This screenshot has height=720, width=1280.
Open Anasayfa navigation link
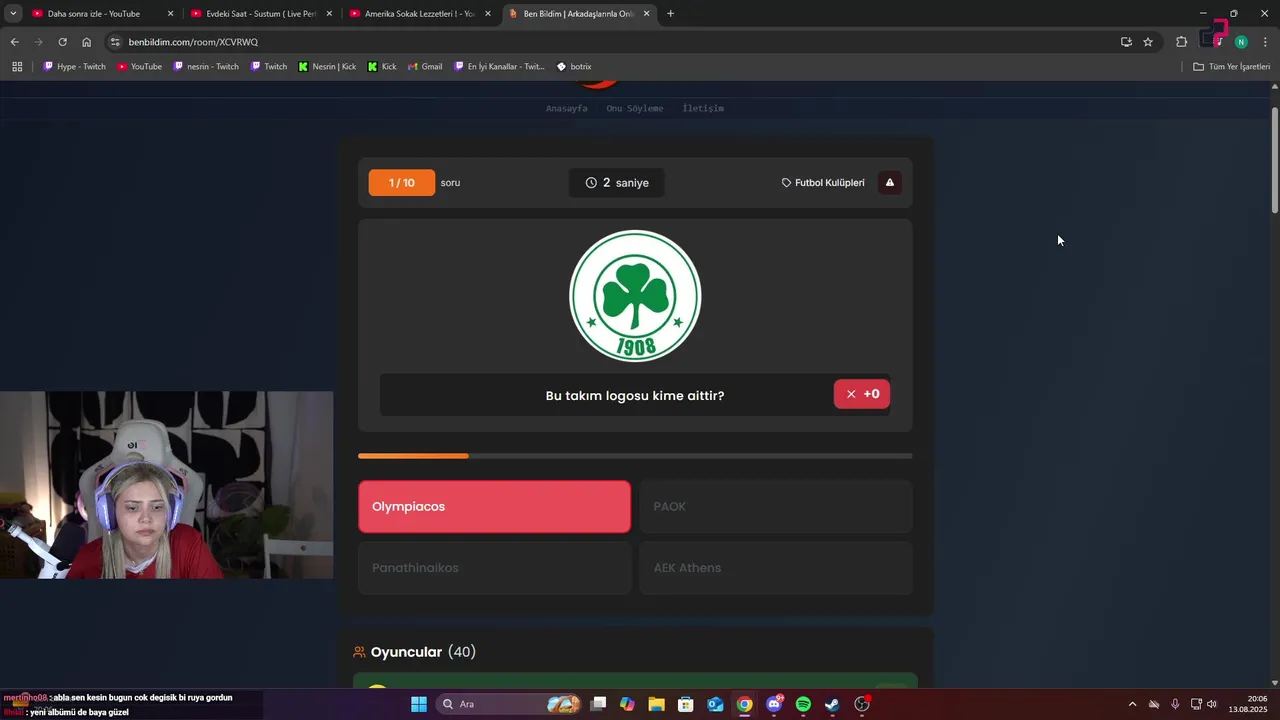pos(566,108)
